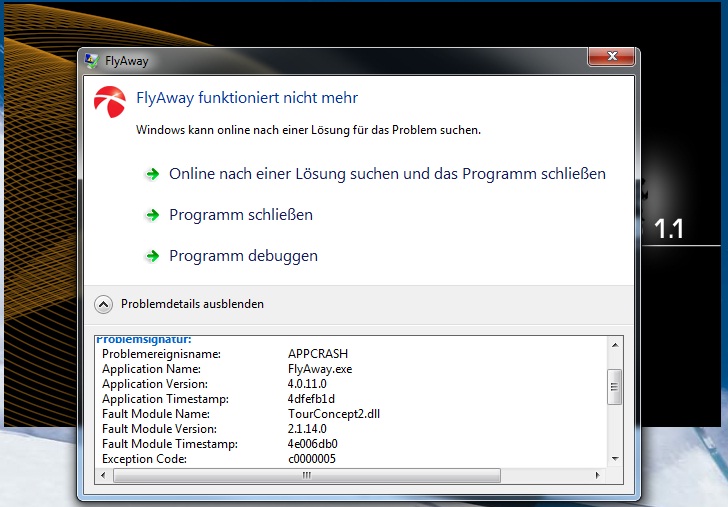Click the 4.0.11.0 application version value

(x=307, y=384)
